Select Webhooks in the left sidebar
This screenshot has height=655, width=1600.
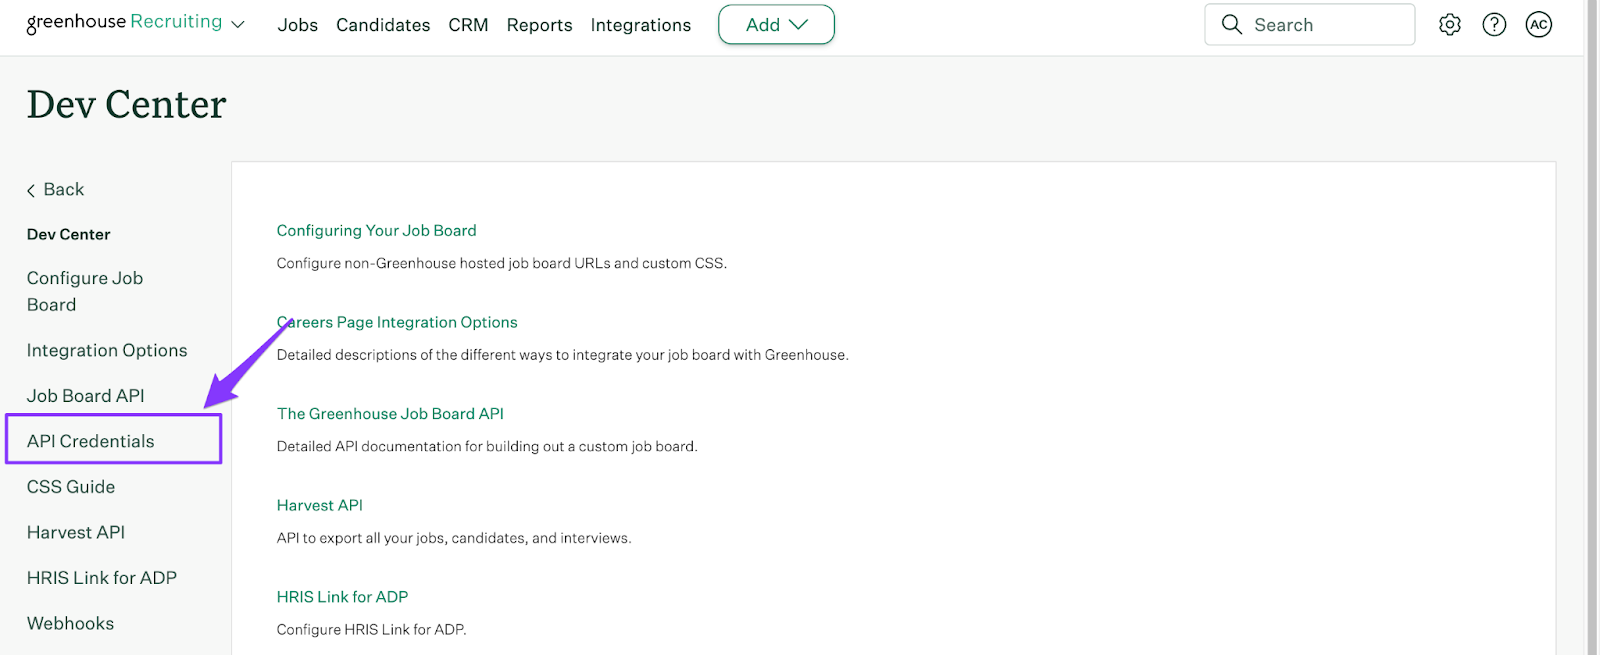pyautogui.click(x=70, y=623)
